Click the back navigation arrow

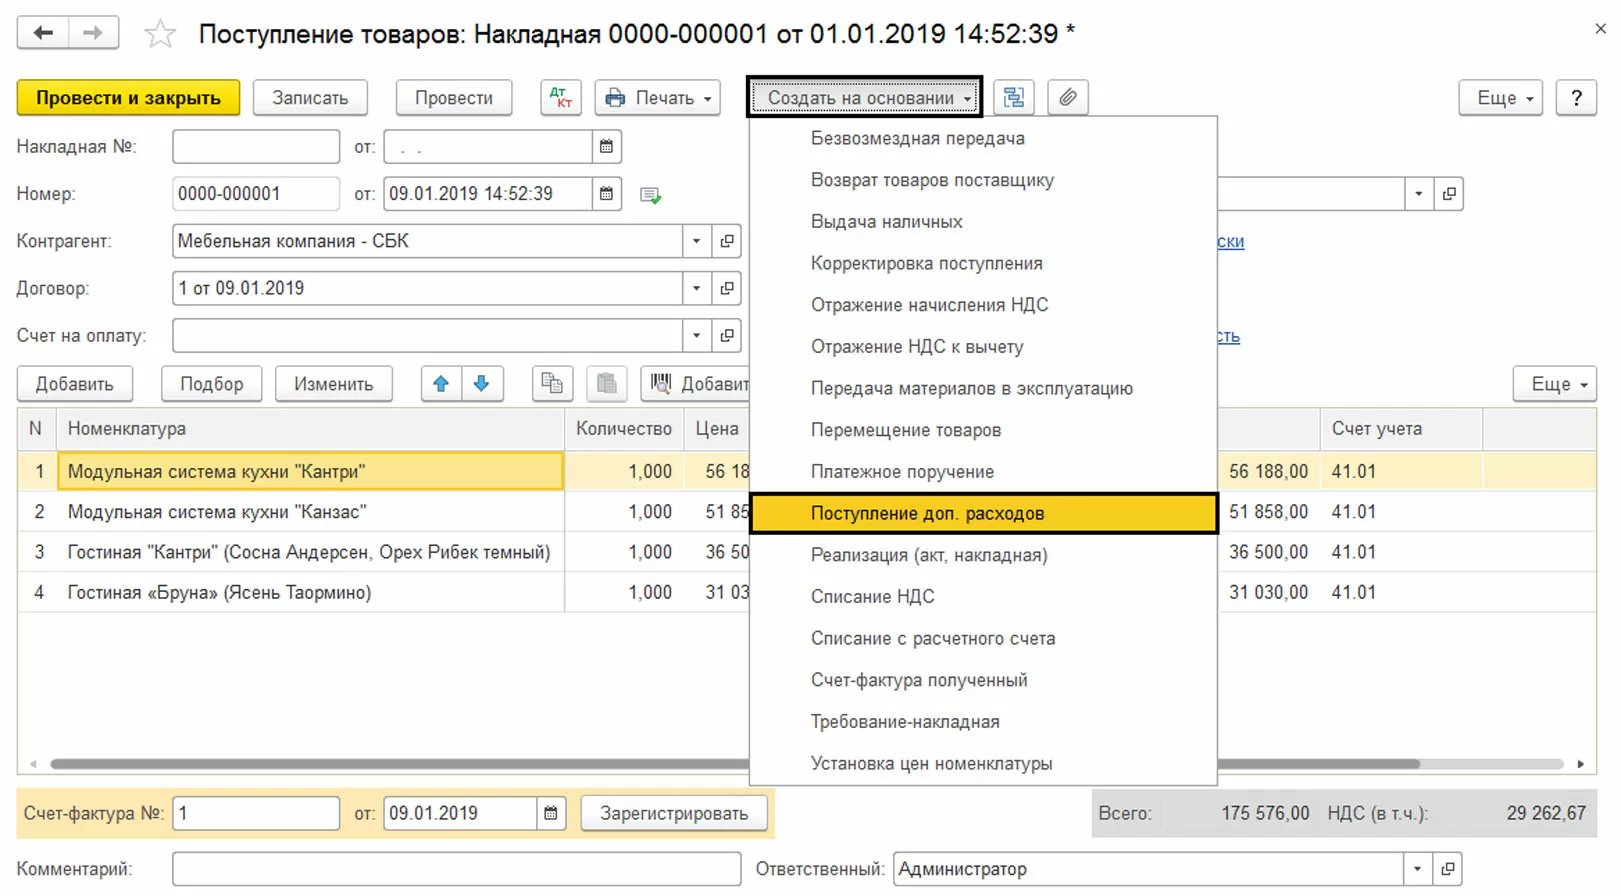tap(43, 33)
